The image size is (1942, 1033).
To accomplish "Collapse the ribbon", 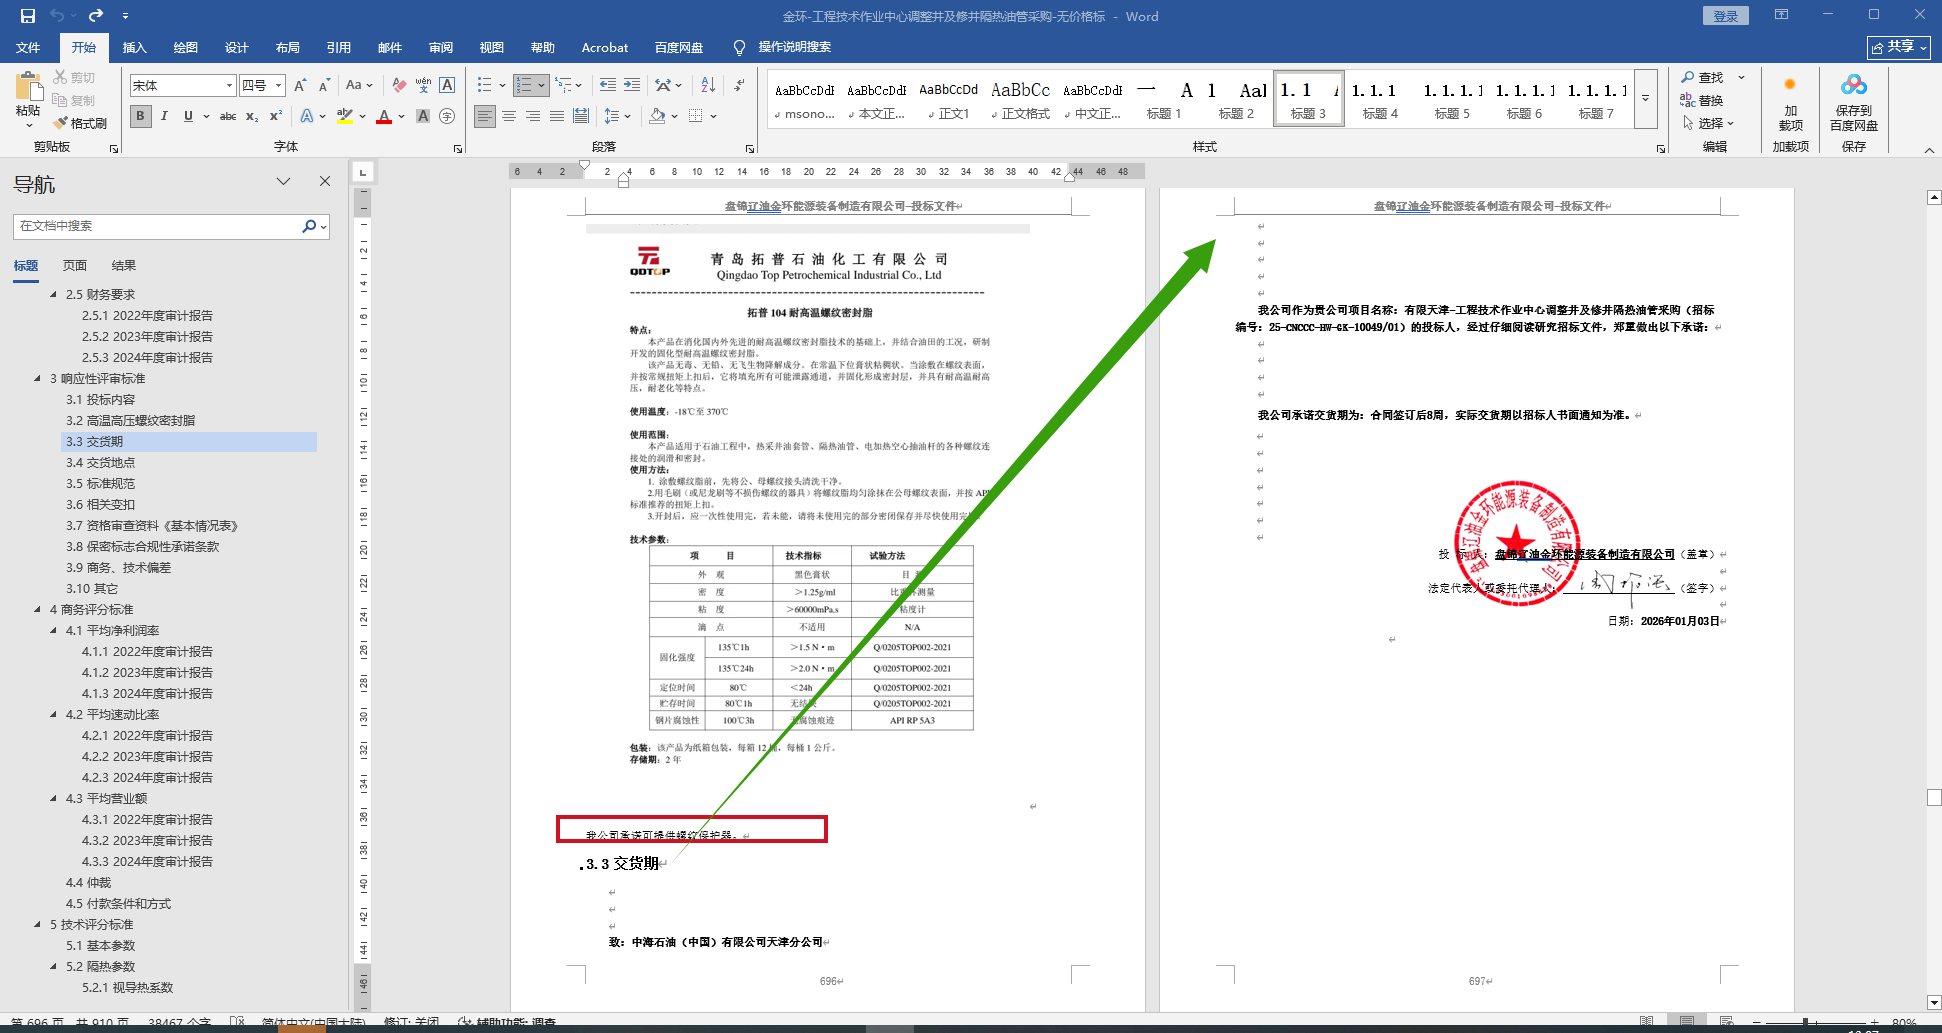I will point(1929,150).
